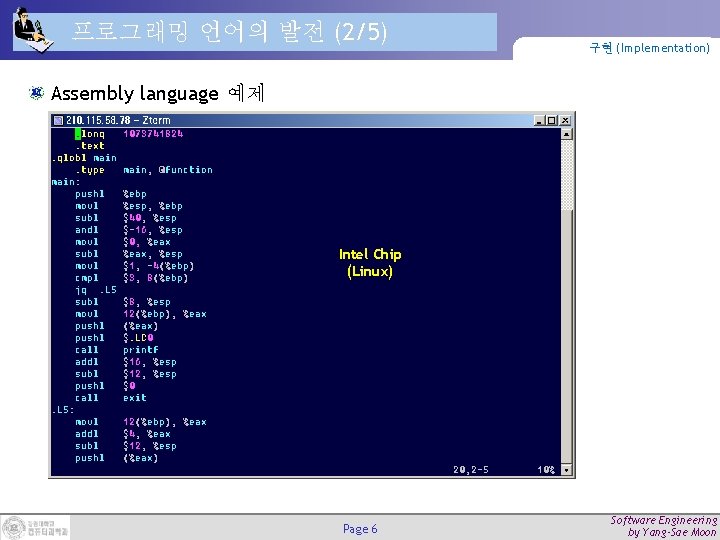Click the 'main:' label
The image size is (720, 540).
(66, 182)
